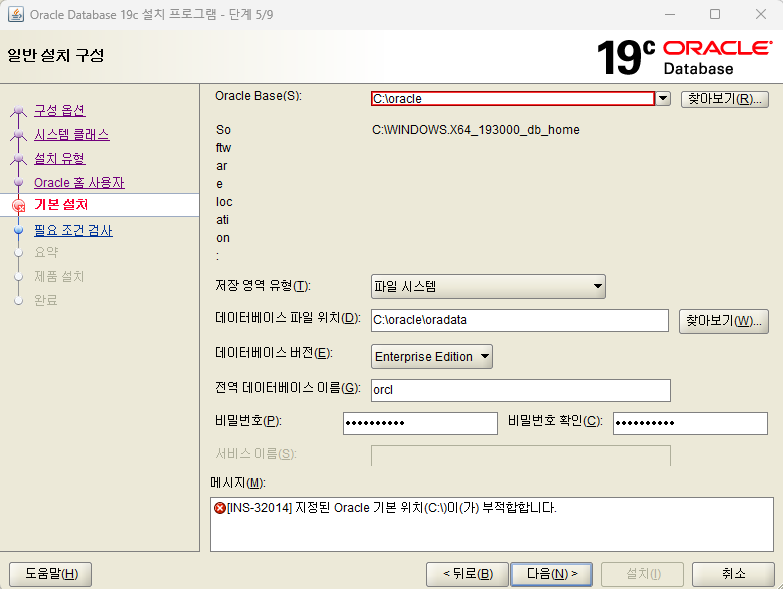Click 찾아보기(R) browse button for Oracle Base
The width and height of the screenshot is (783, 589).
pos(725,99)
